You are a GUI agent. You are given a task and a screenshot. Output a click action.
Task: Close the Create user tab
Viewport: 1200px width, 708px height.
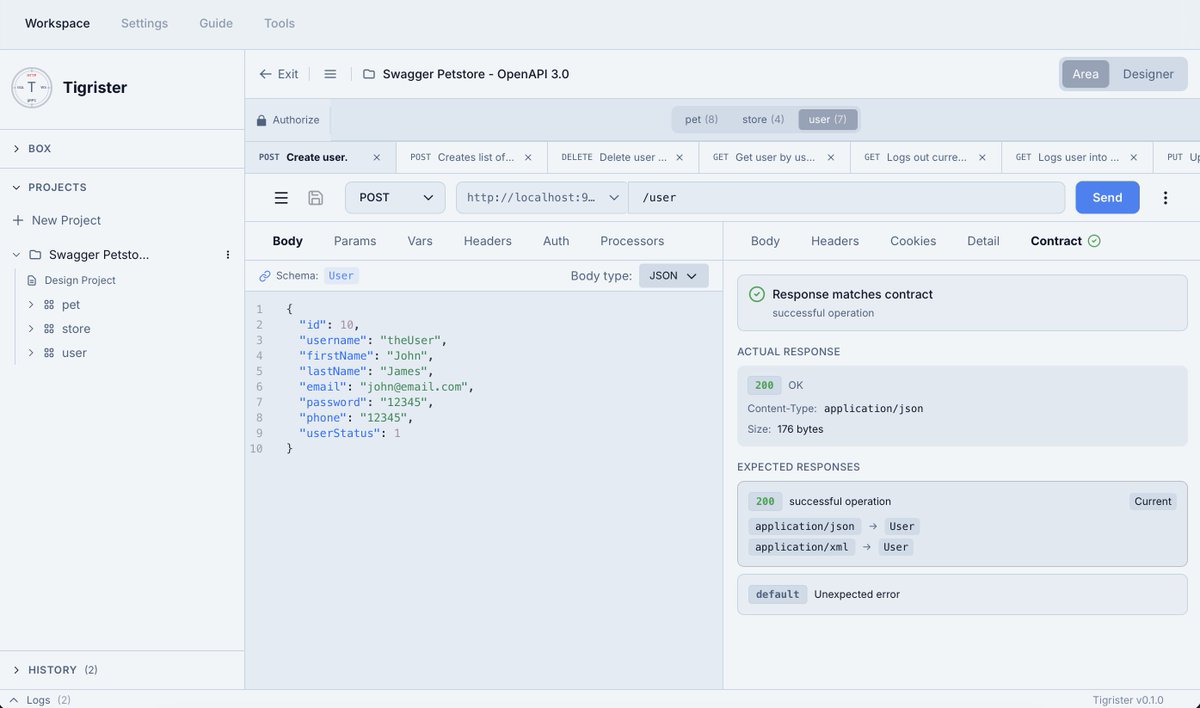click(x=376, y=157)
